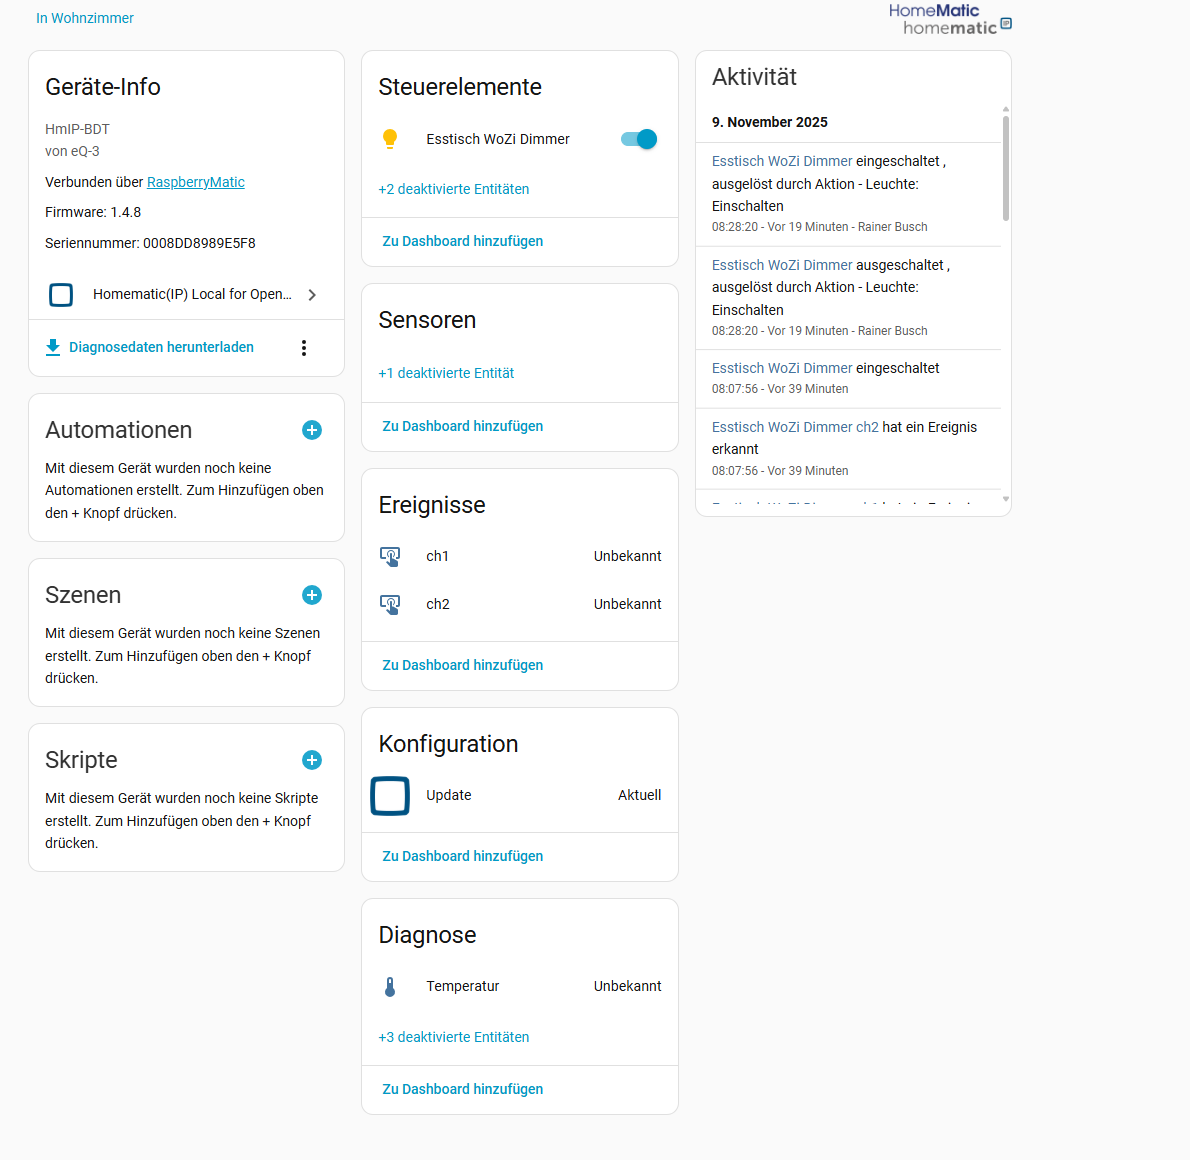Click the three-dot menu in Geräte-Info
The image size is (1190, 1160).
point(304,348)
